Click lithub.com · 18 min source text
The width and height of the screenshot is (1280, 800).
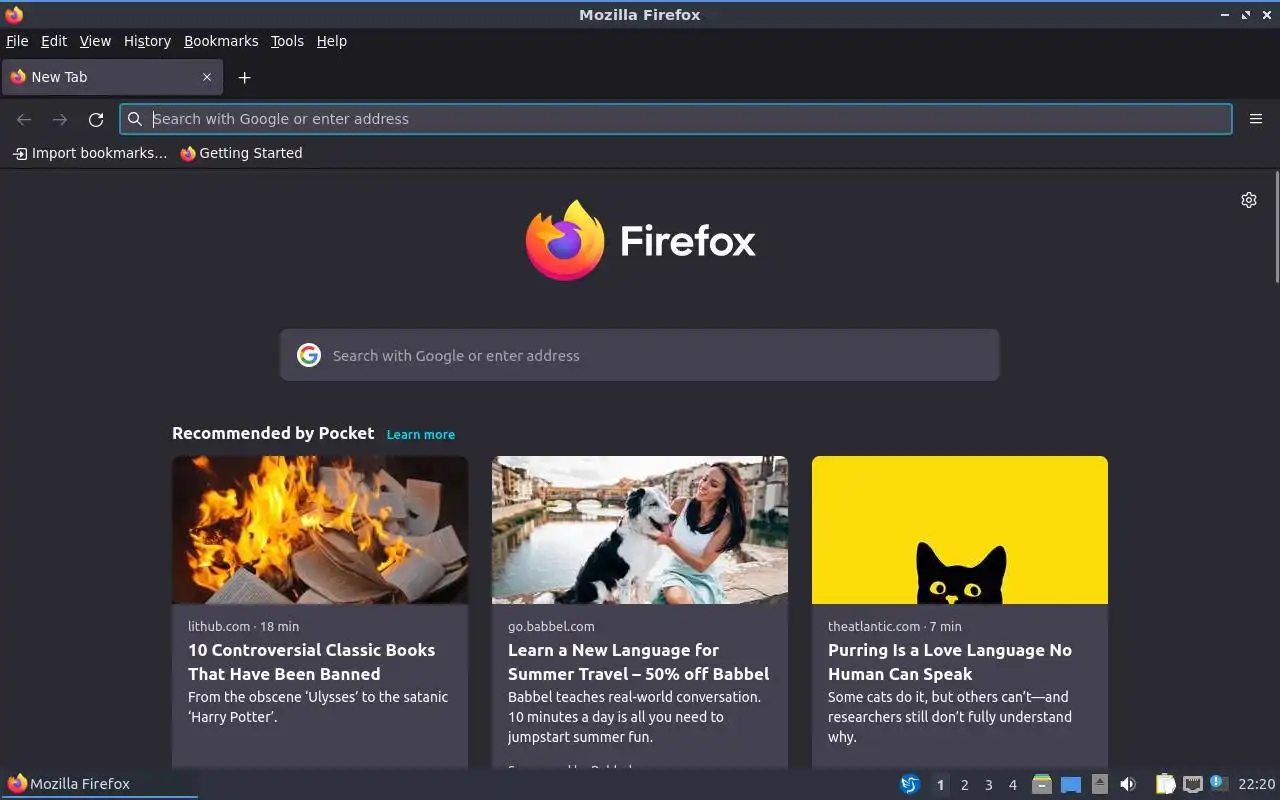(243, 626)
